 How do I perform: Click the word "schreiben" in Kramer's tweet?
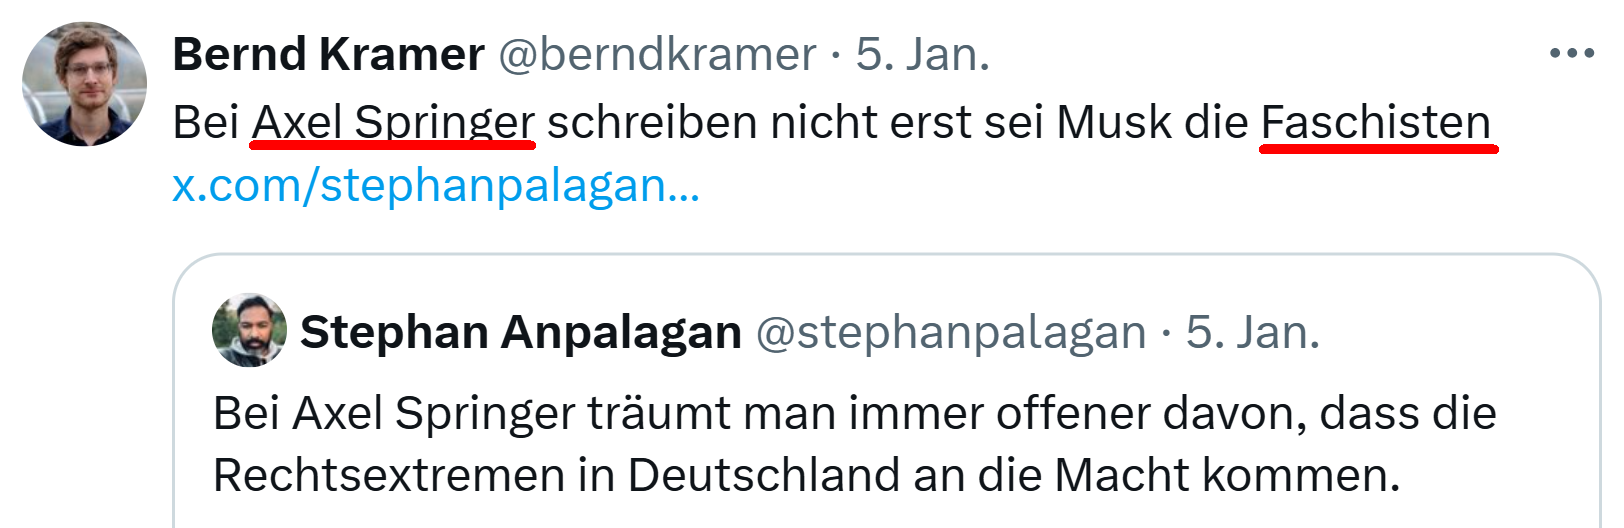[652, 123]
